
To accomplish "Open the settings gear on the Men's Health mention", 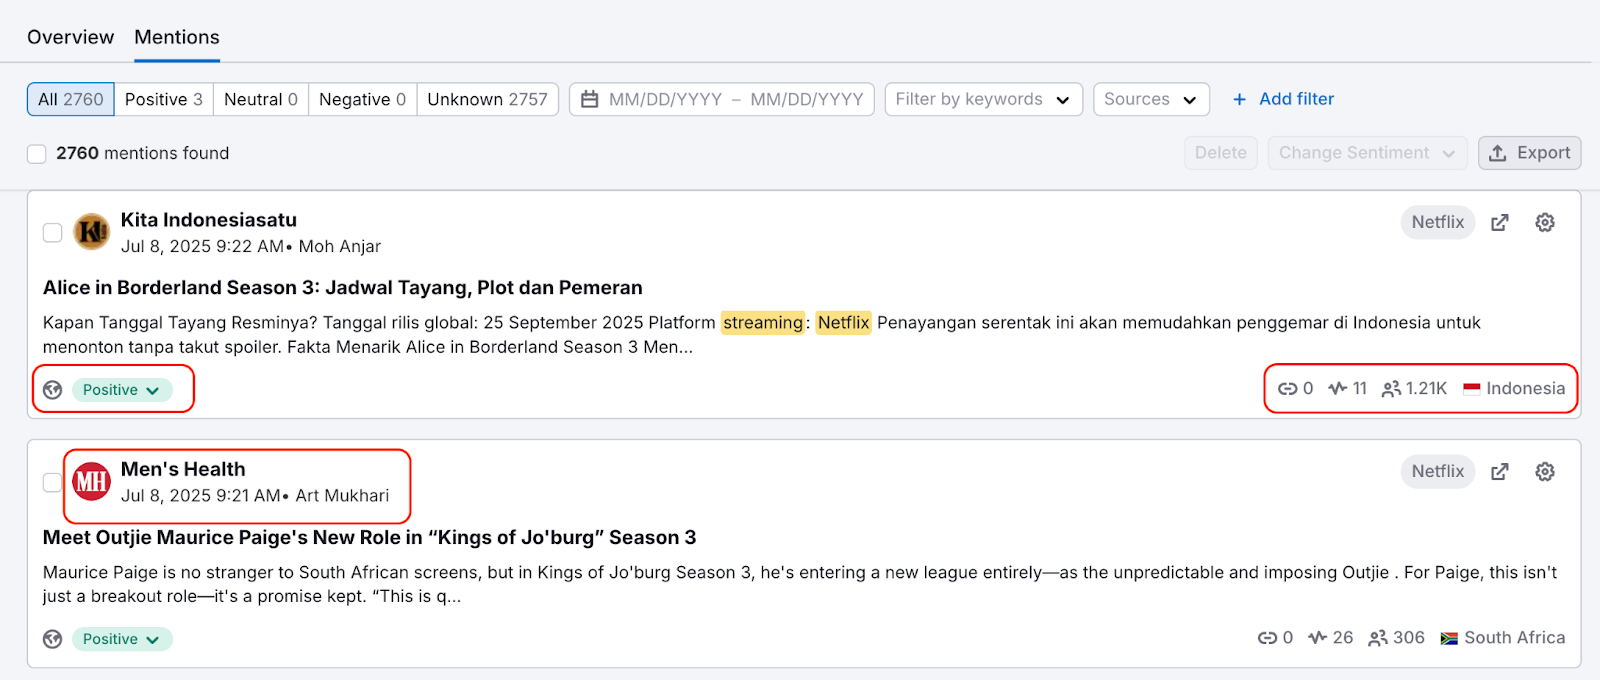I will (1544, 471).
